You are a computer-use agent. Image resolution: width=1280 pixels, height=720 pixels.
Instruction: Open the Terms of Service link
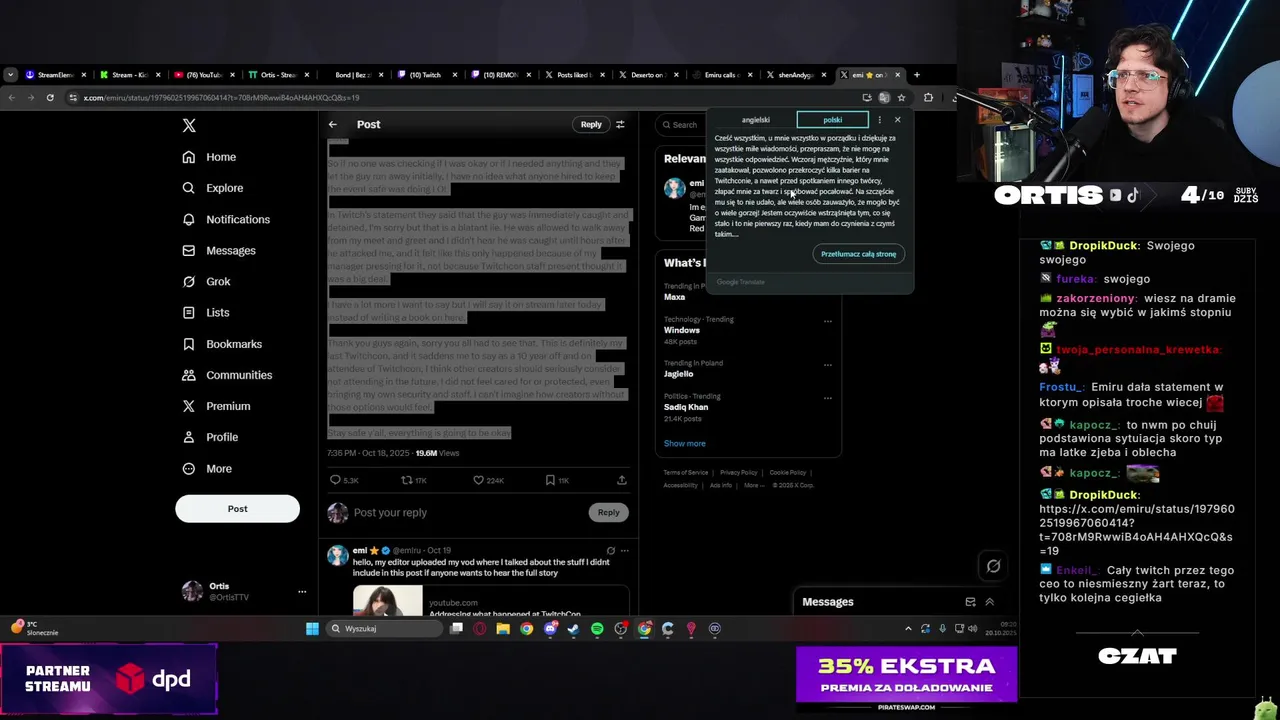coord(686,472)
